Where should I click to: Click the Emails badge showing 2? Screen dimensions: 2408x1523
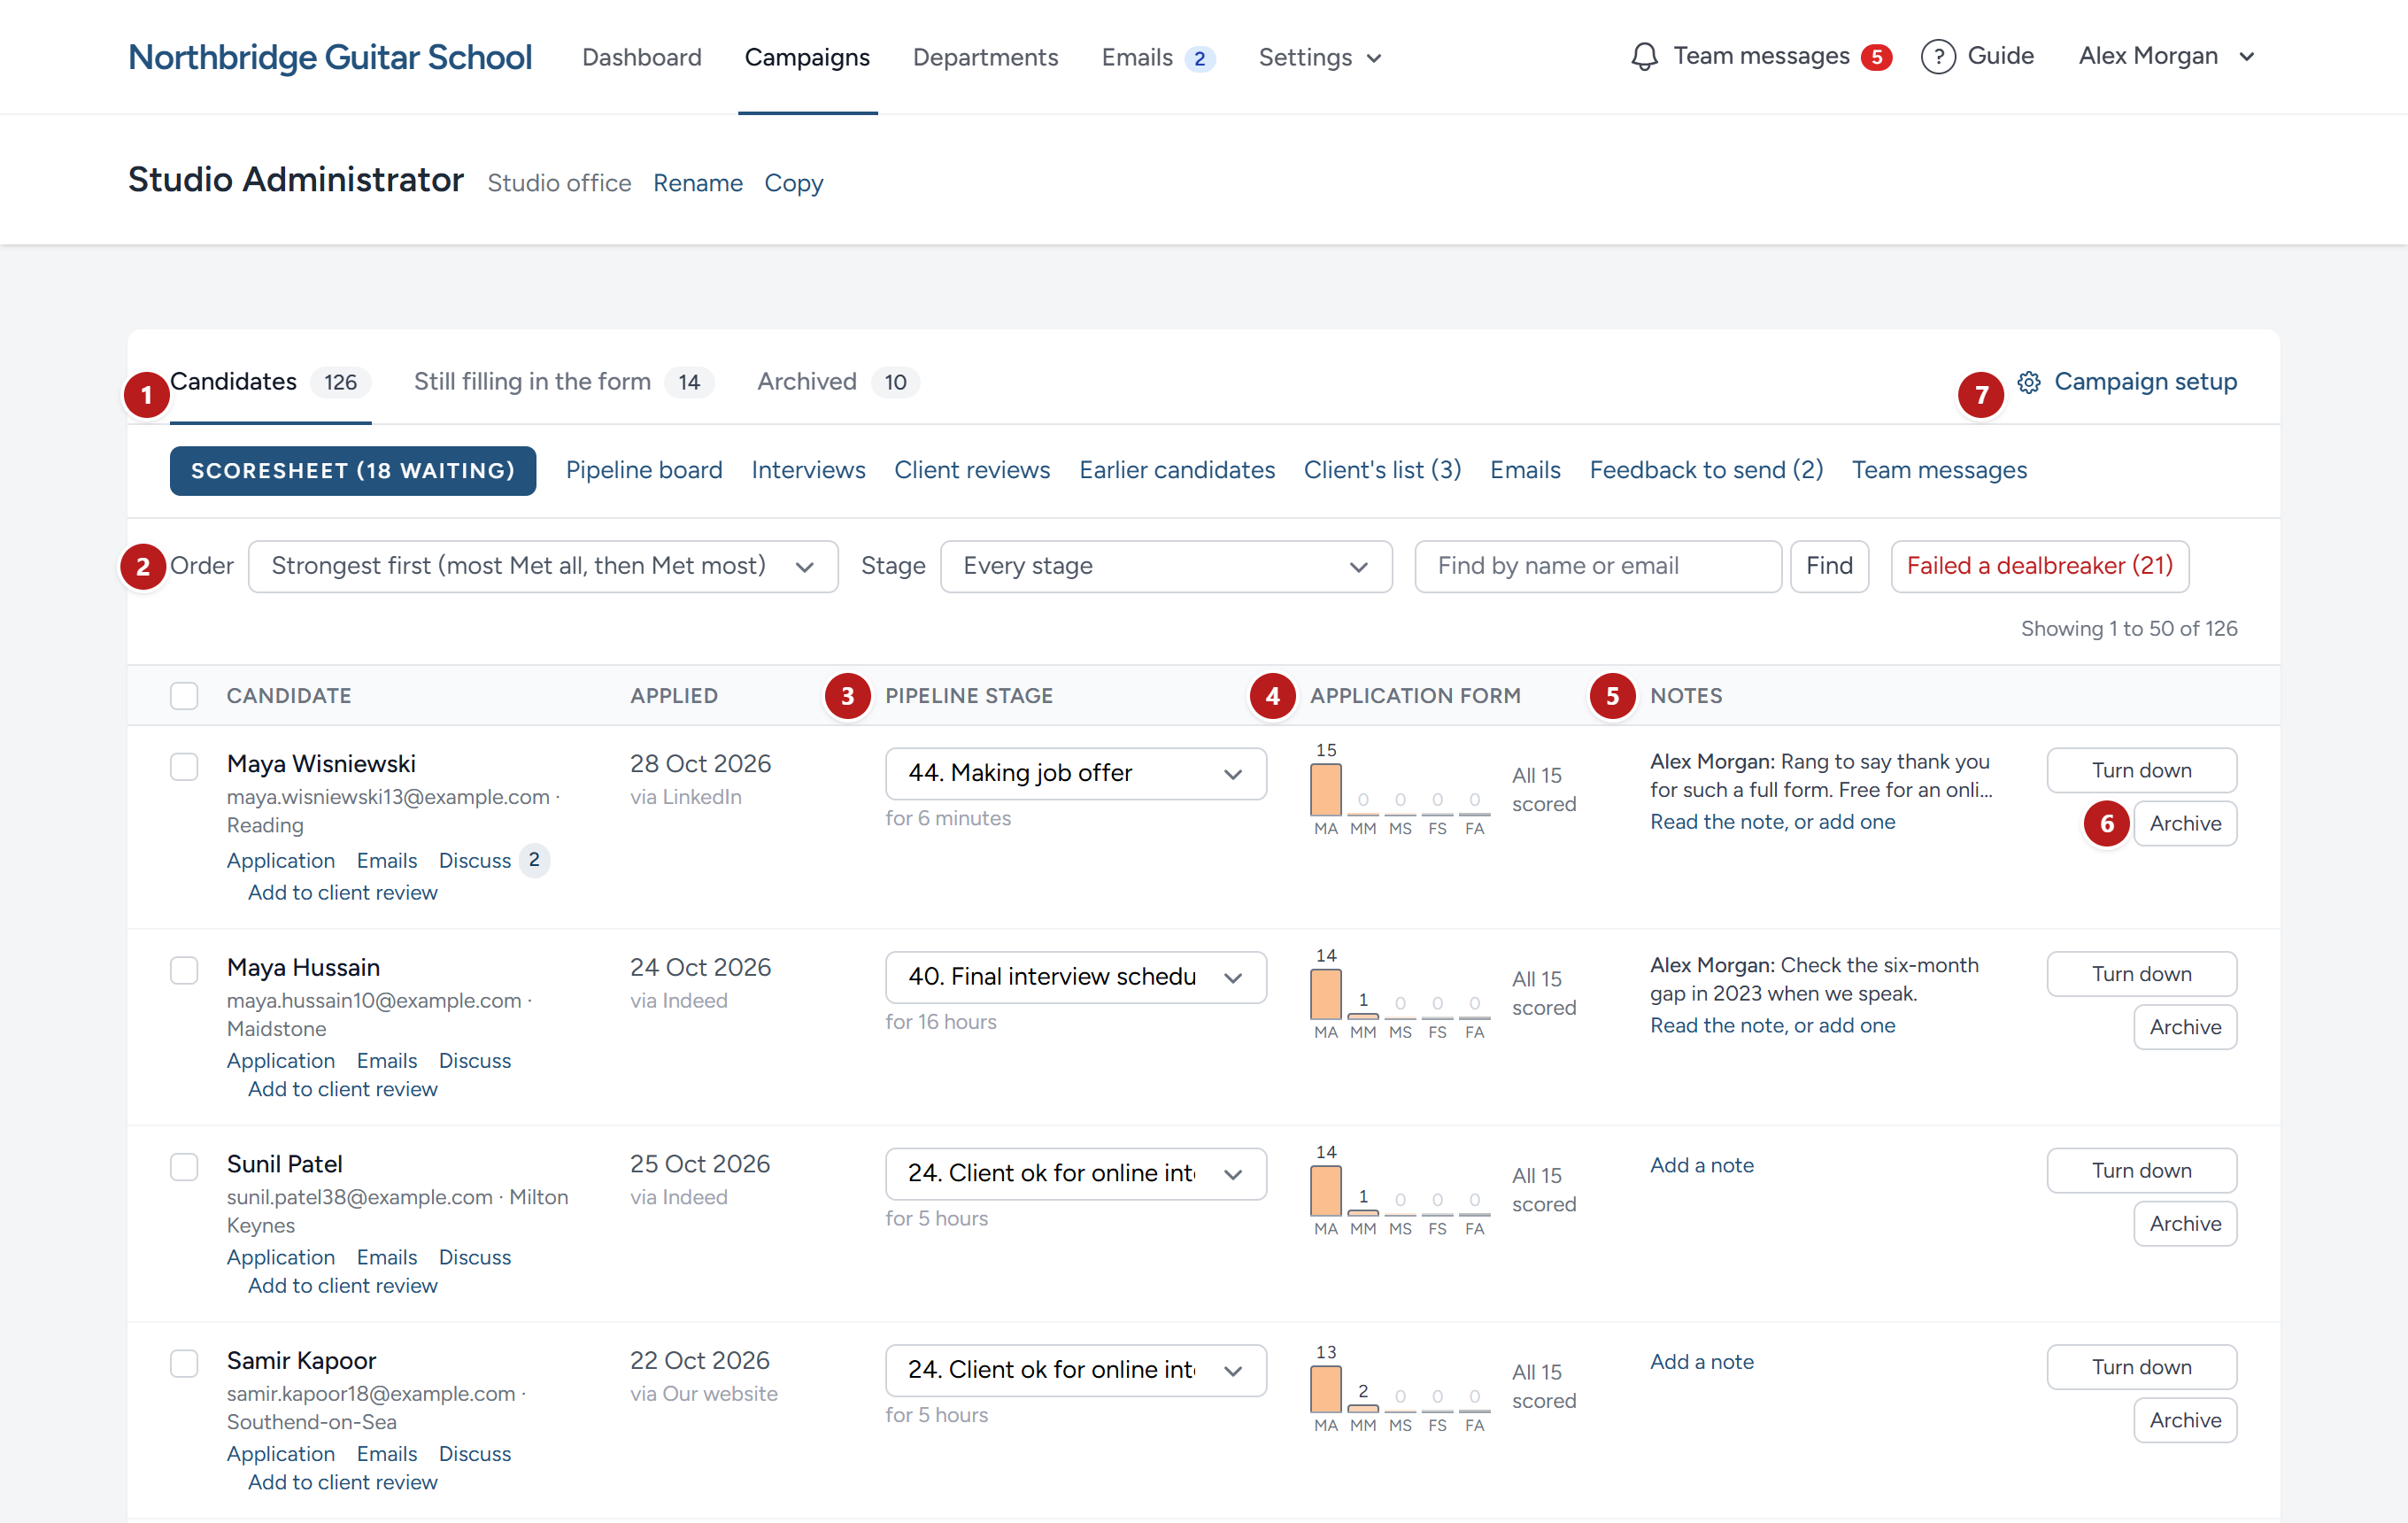click(x=1199, y=58)
